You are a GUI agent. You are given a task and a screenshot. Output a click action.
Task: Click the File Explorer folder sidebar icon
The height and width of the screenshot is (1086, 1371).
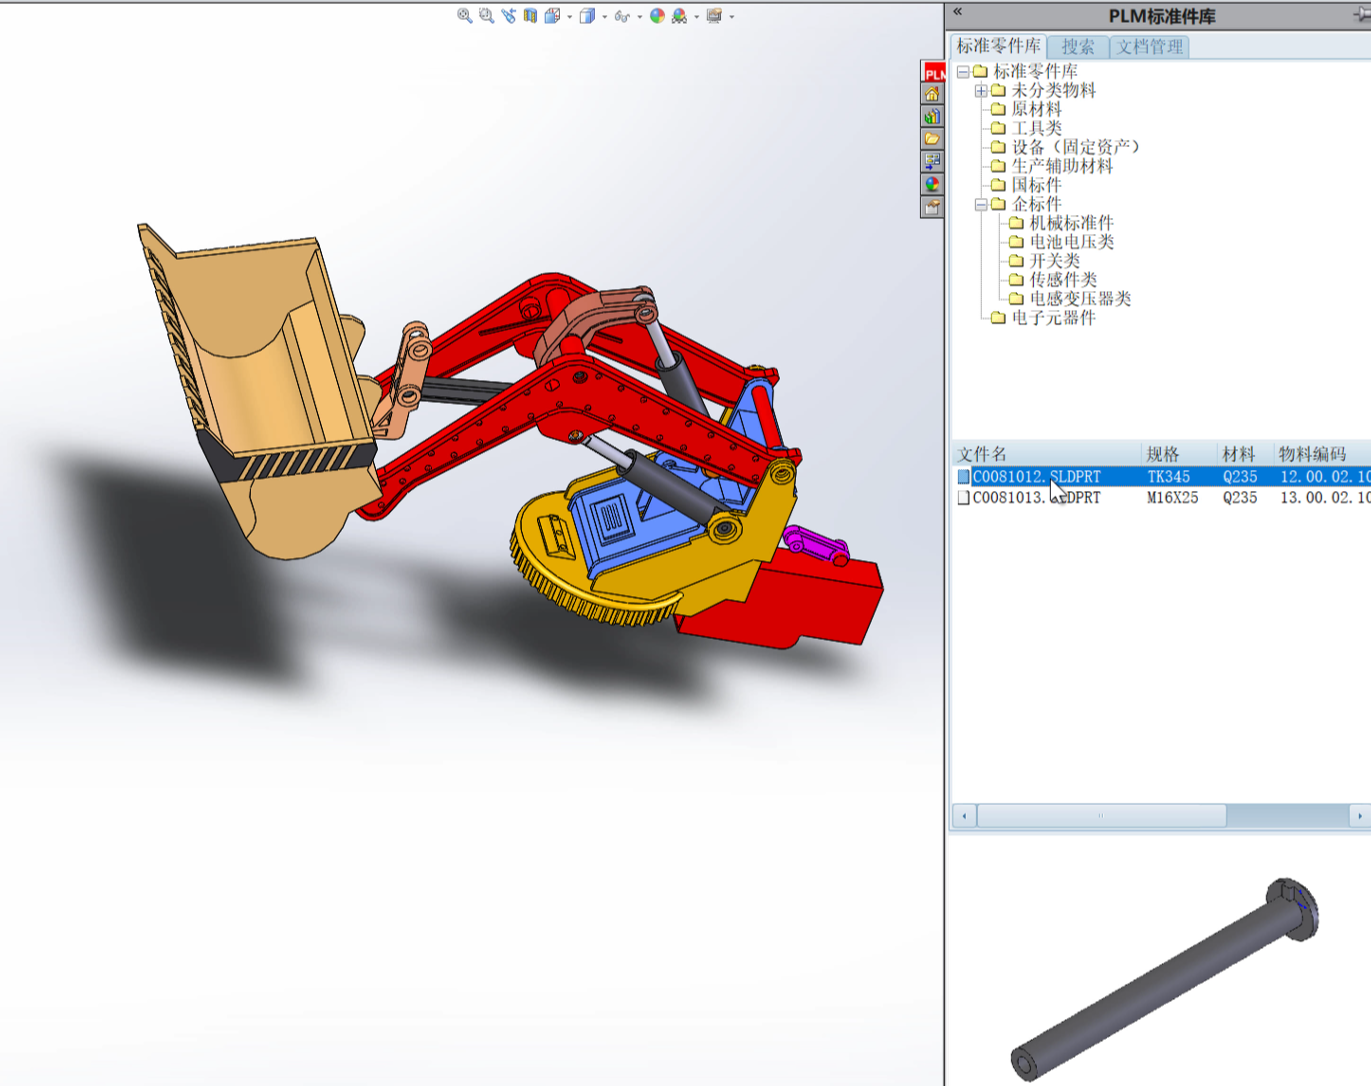pos(932,139)
